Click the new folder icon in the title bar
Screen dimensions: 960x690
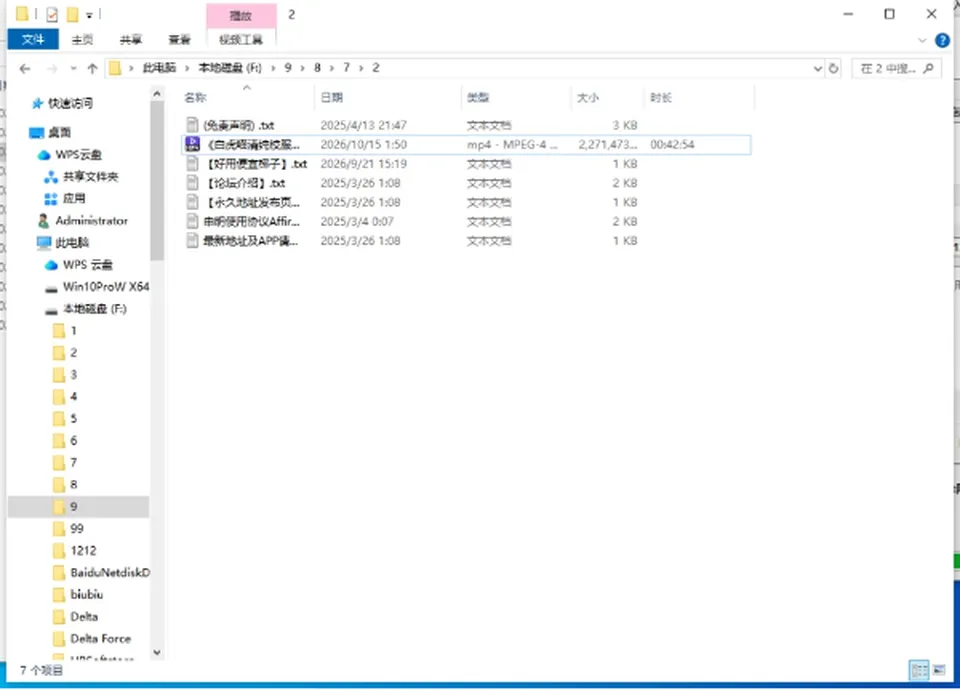pos(73,14)
